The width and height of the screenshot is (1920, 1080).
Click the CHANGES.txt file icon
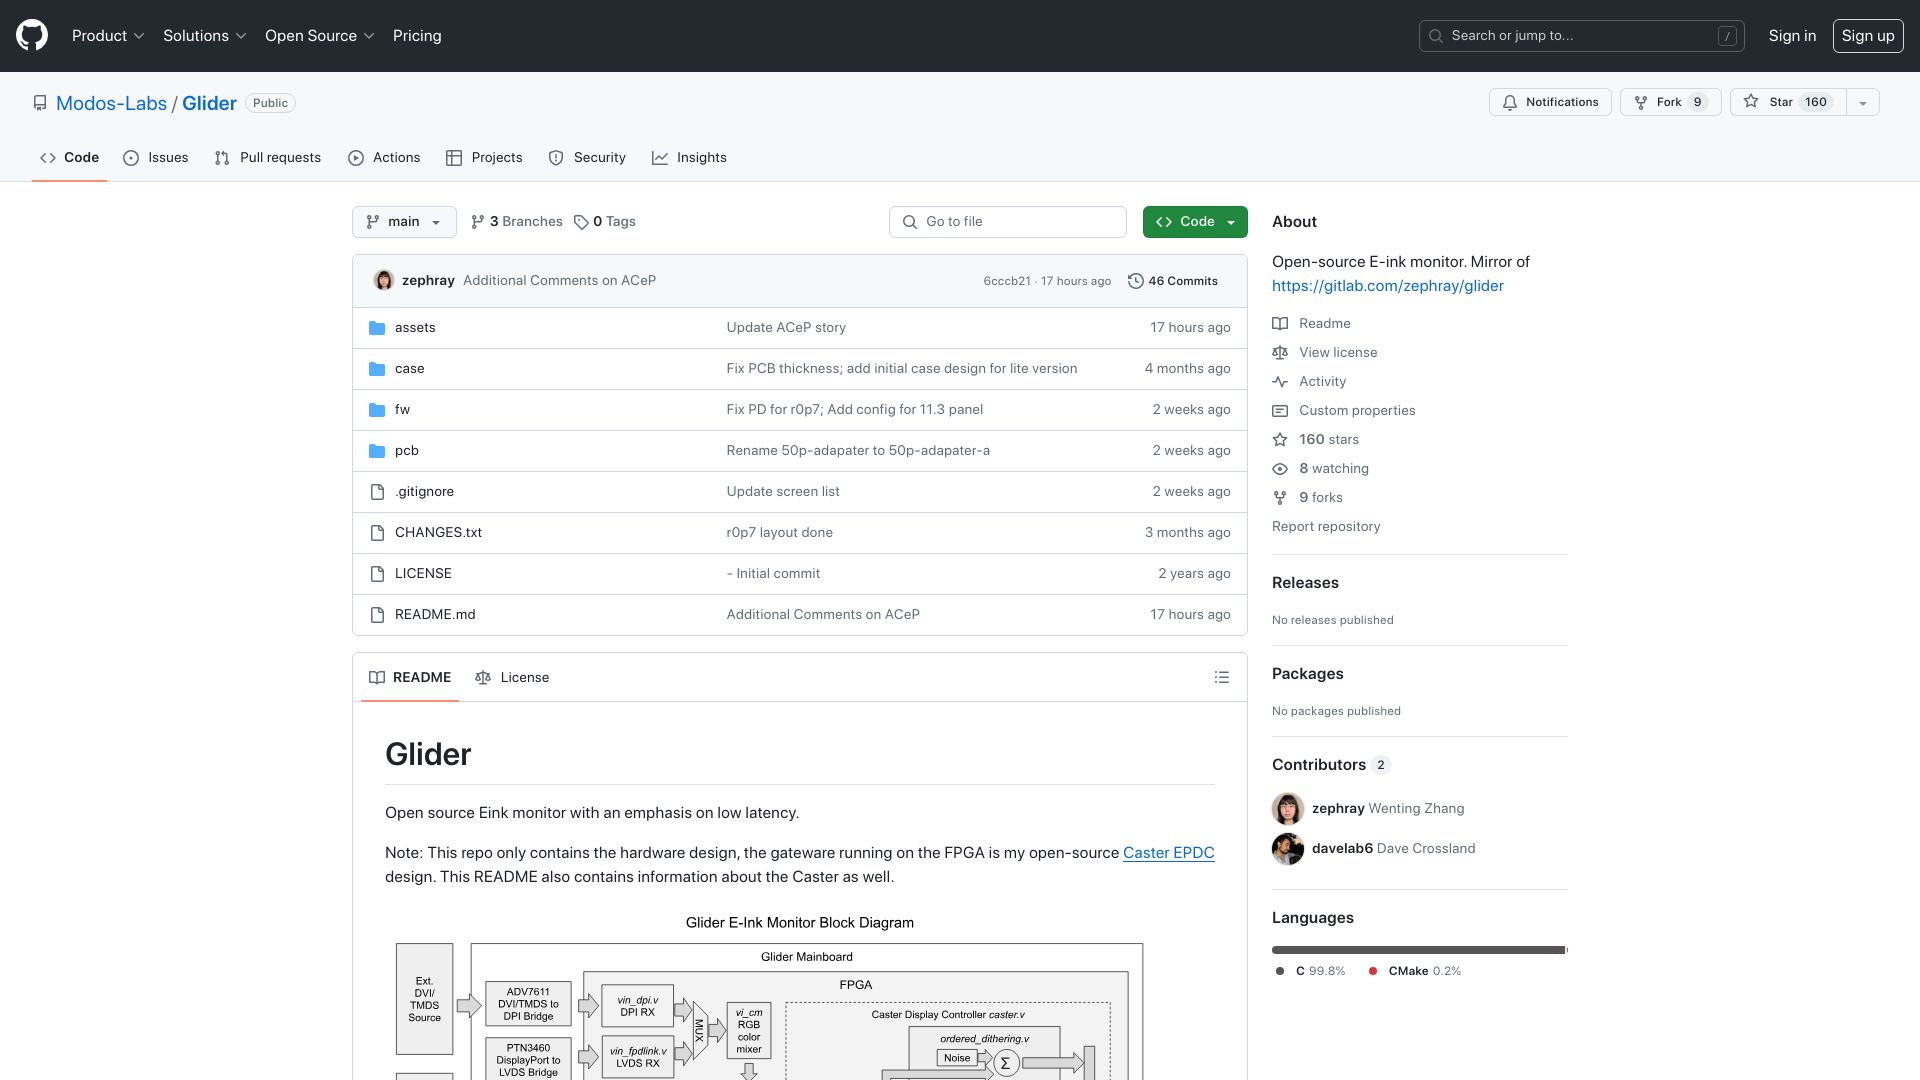tap(377, 533)
